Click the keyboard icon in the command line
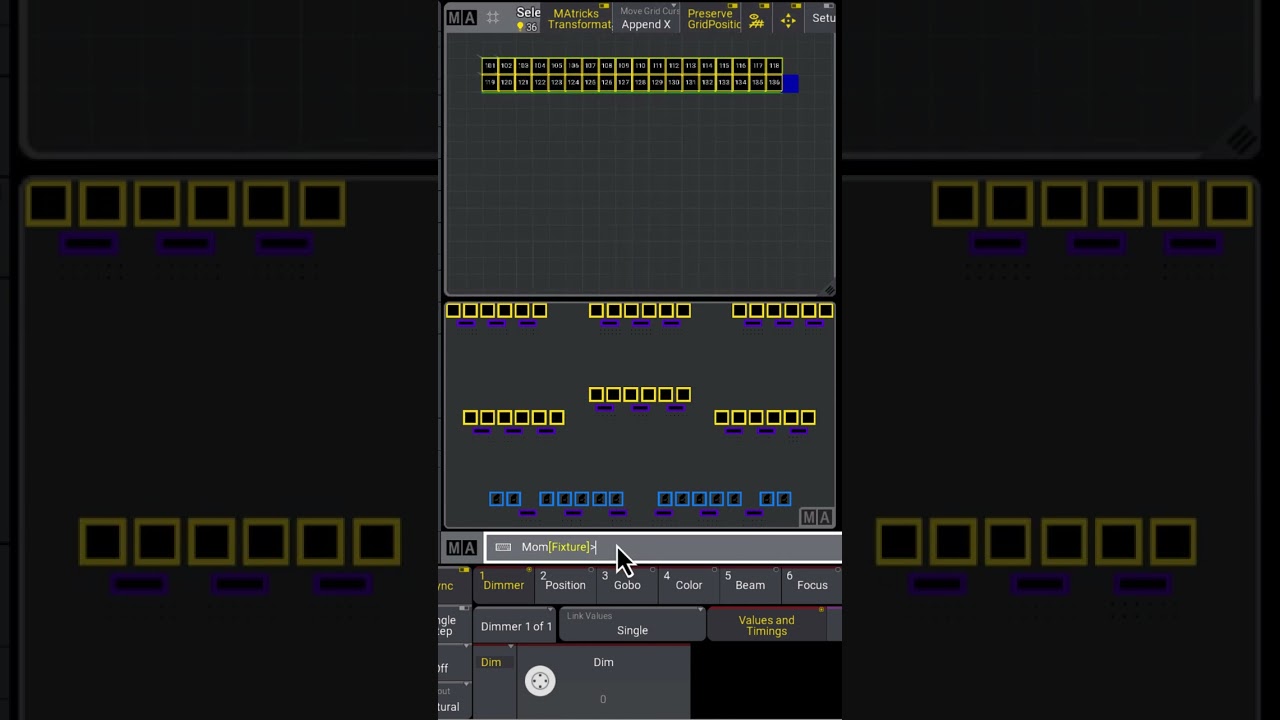1280x720 pixels. click(503, 547)
